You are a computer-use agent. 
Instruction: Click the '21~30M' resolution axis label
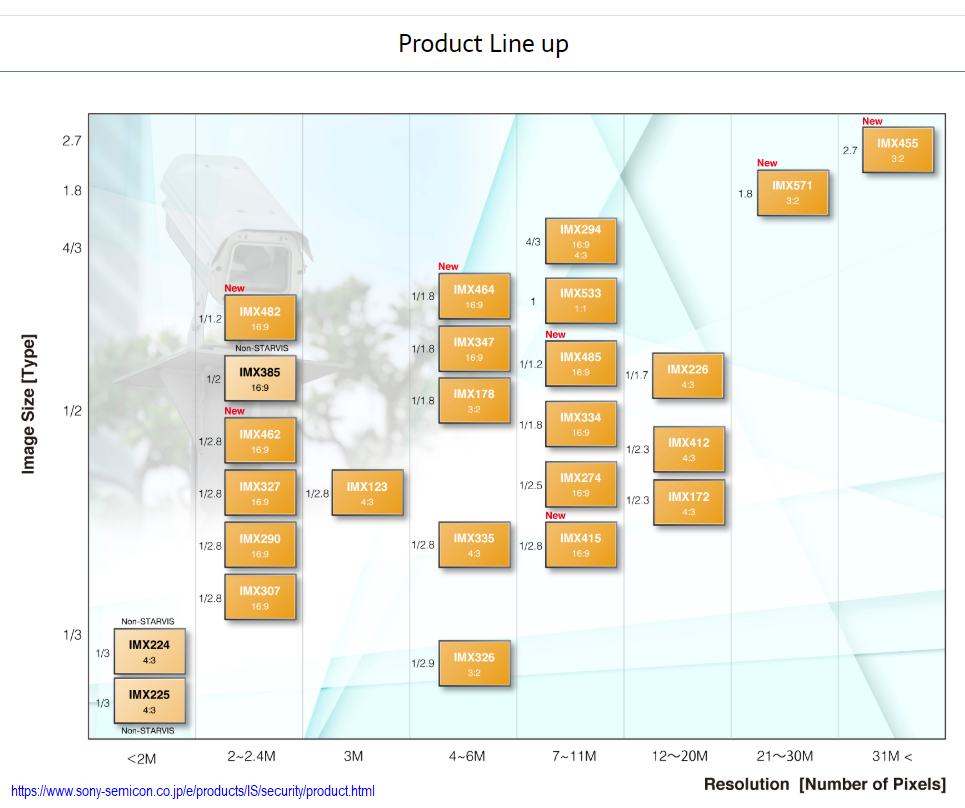click(785, 756)
